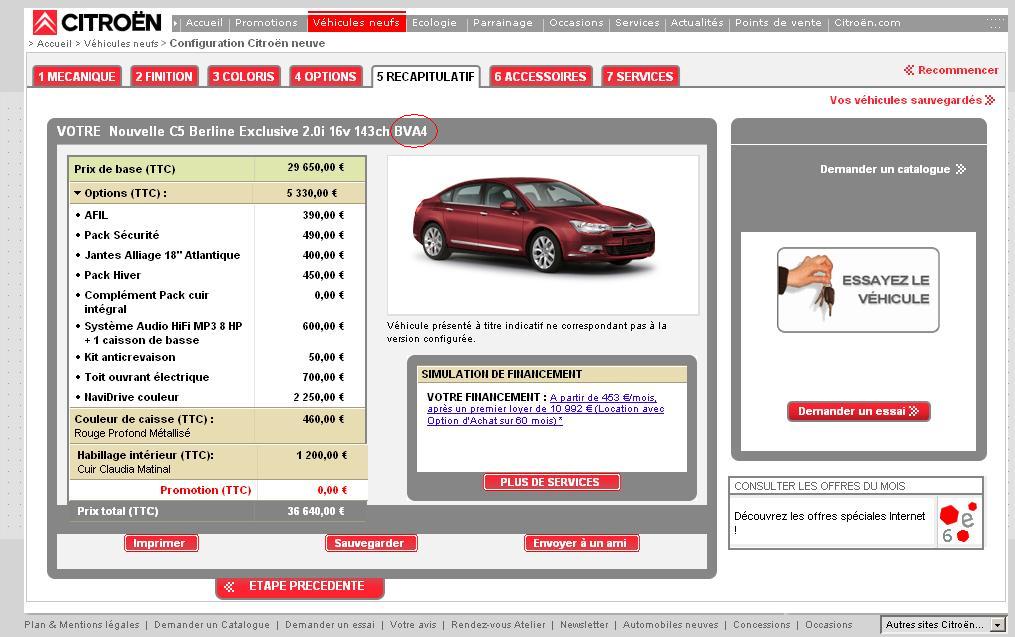
Task: Select Véhicules neufs in the top menu
Action: tap(356, 23)
